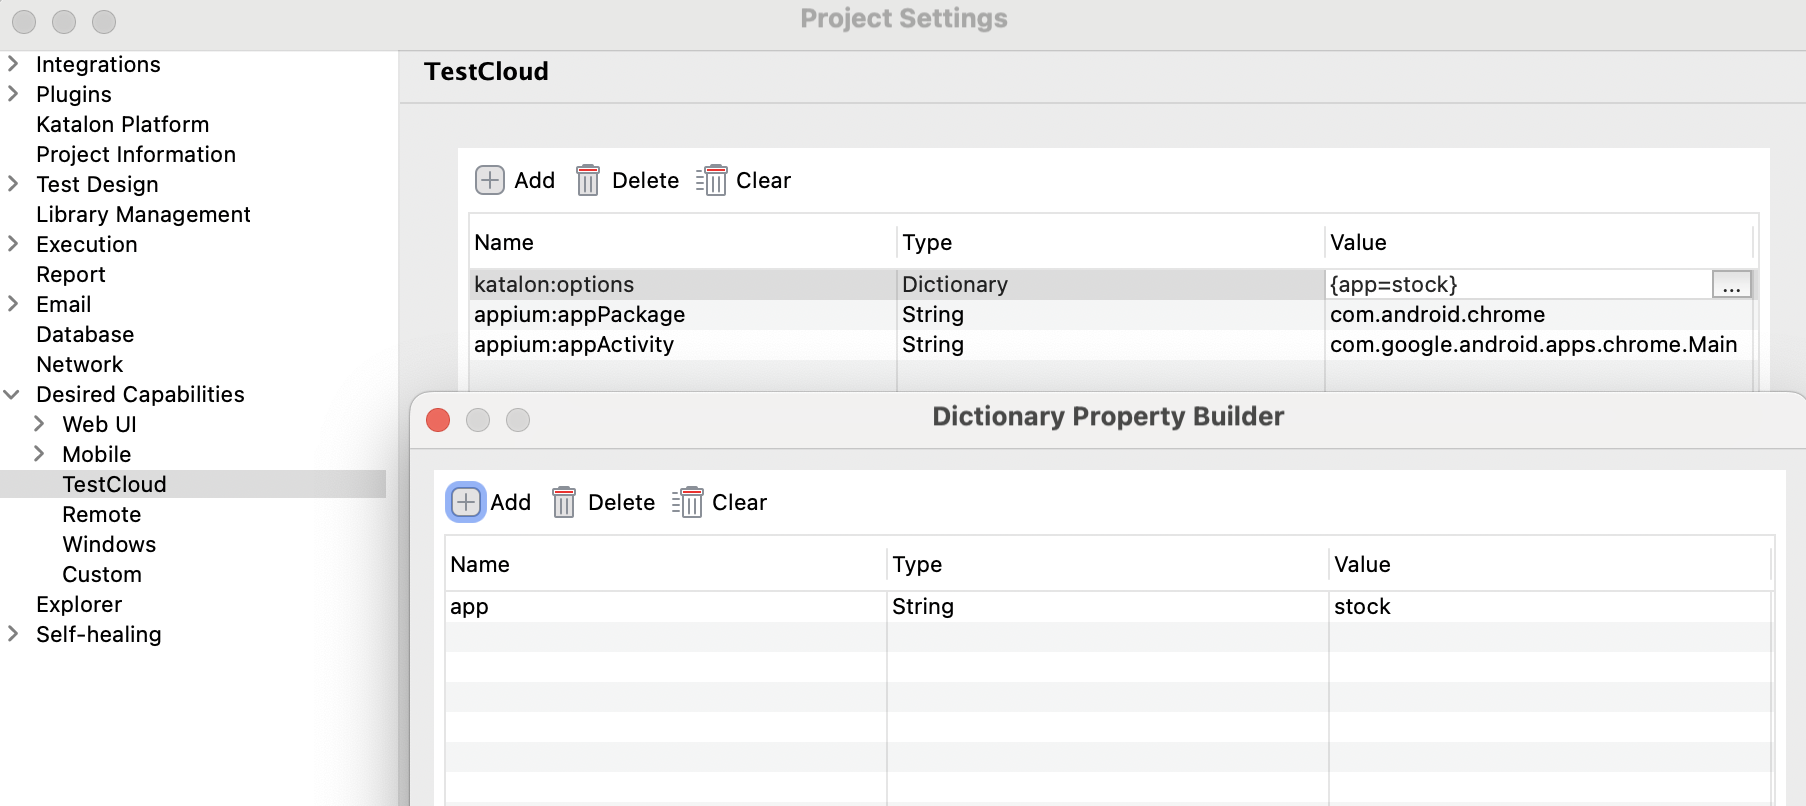Select Plugins label in tree
This screenshot has height=806, width=1806.
pos(74,94)
